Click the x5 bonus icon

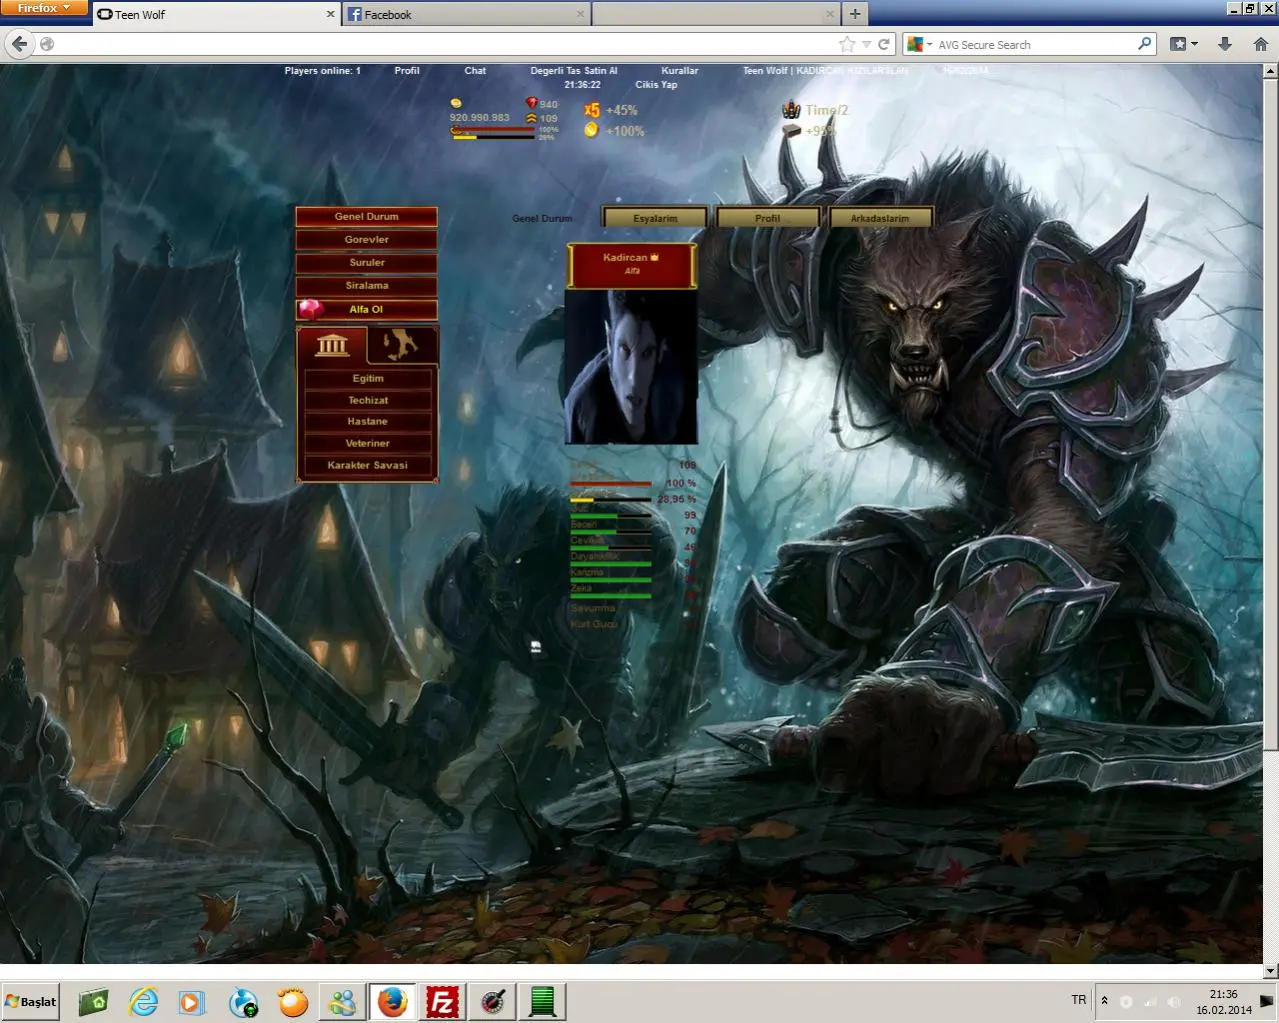[592, 110]
